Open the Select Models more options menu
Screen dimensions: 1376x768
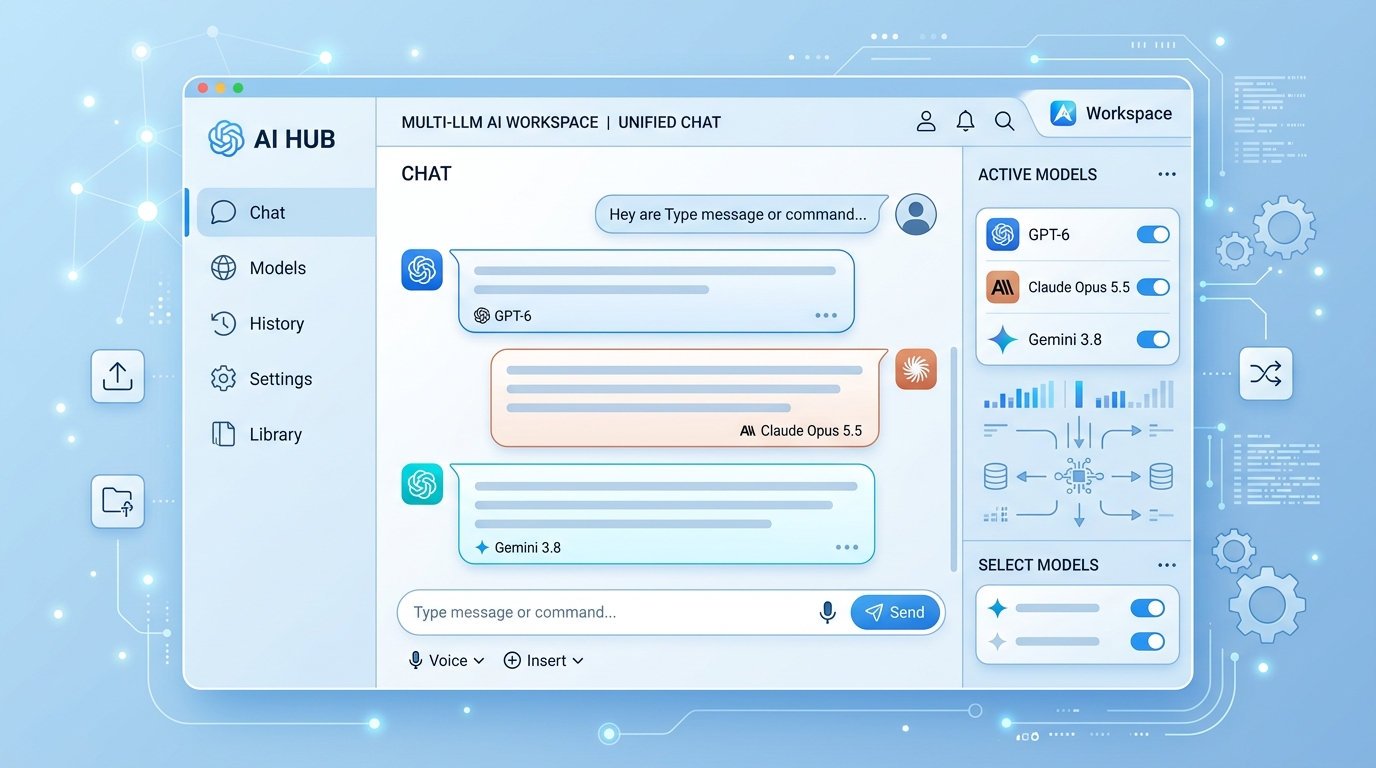tap(1167, 565)
